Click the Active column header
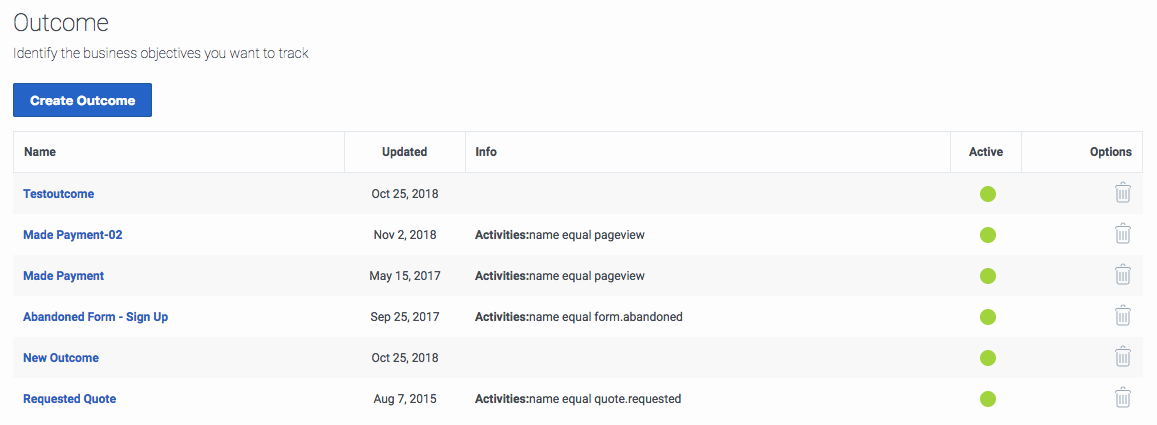The height and width of the screenshot is (425, 1157). [x=986, y=152]
